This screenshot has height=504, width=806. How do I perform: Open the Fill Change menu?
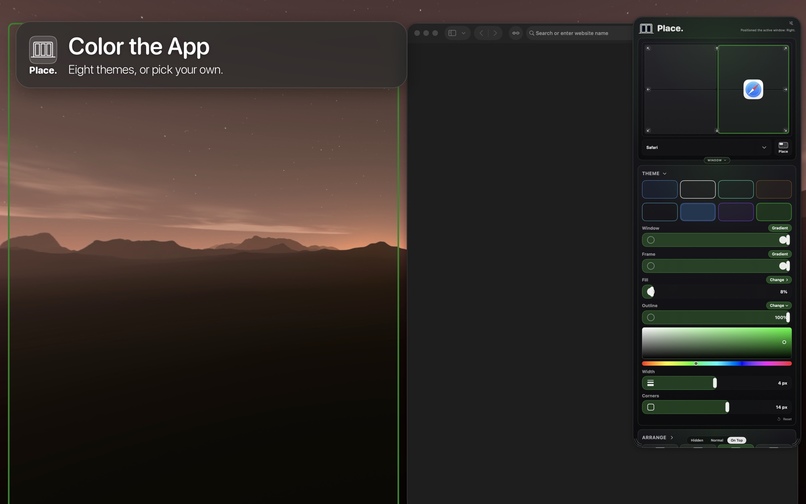click(779, 280)
